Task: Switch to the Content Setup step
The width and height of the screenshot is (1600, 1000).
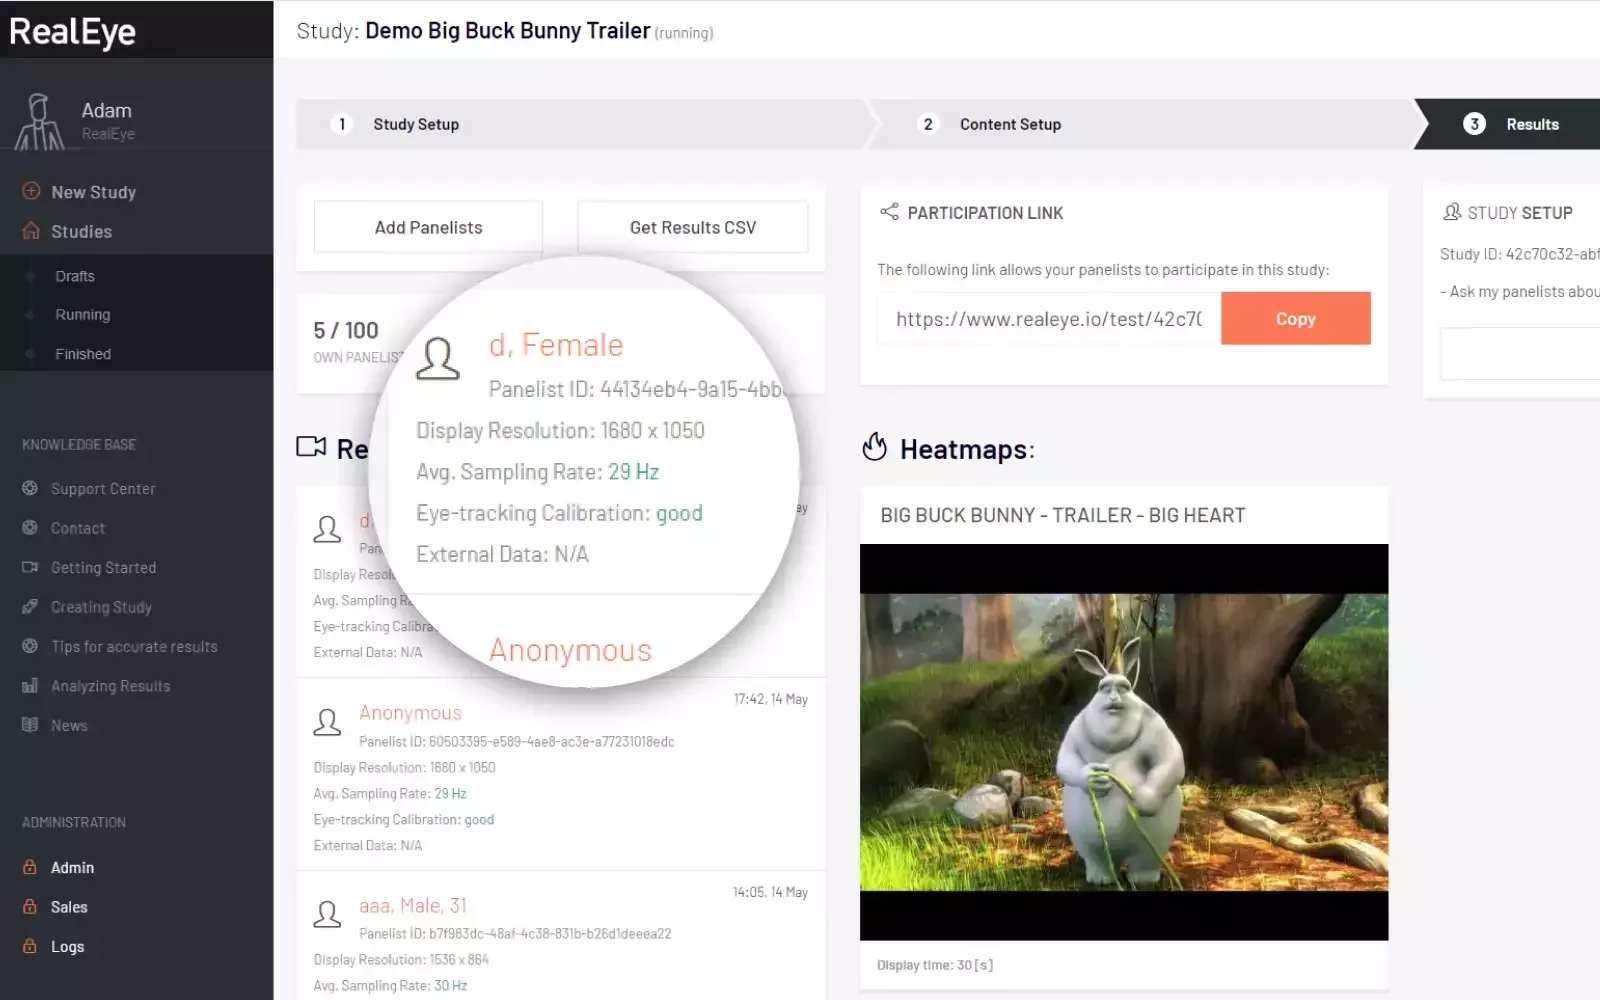Action: [x=1009, y=124]
